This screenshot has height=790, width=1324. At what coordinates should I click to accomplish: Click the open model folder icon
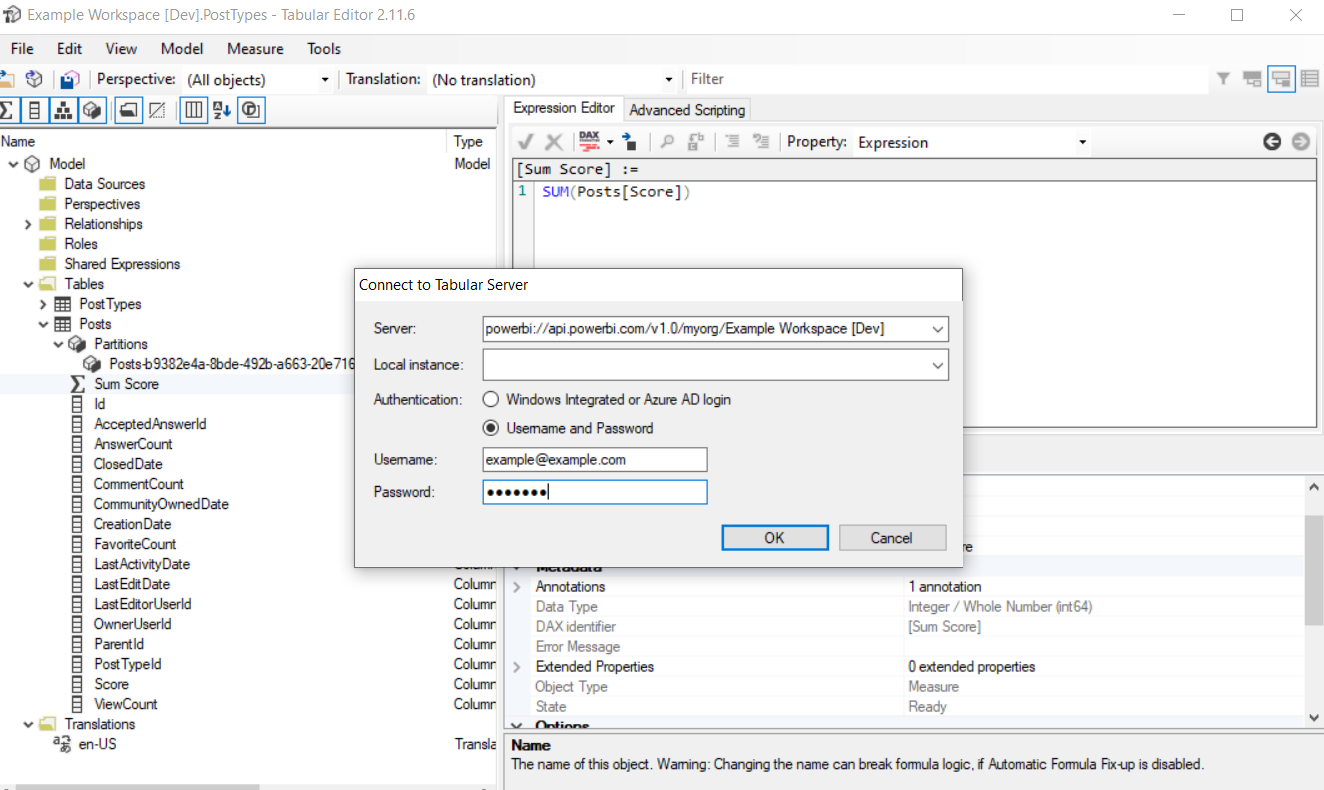(6, 79)
